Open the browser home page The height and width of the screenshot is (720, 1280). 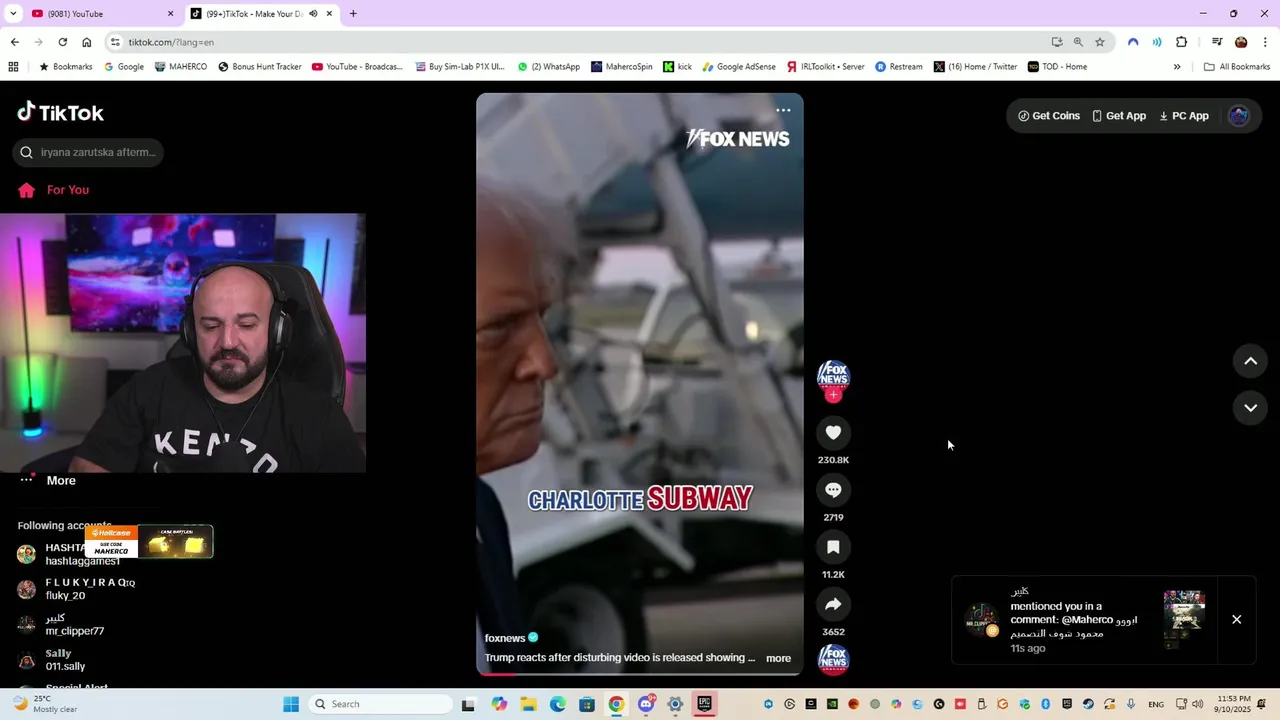(87, 42)
